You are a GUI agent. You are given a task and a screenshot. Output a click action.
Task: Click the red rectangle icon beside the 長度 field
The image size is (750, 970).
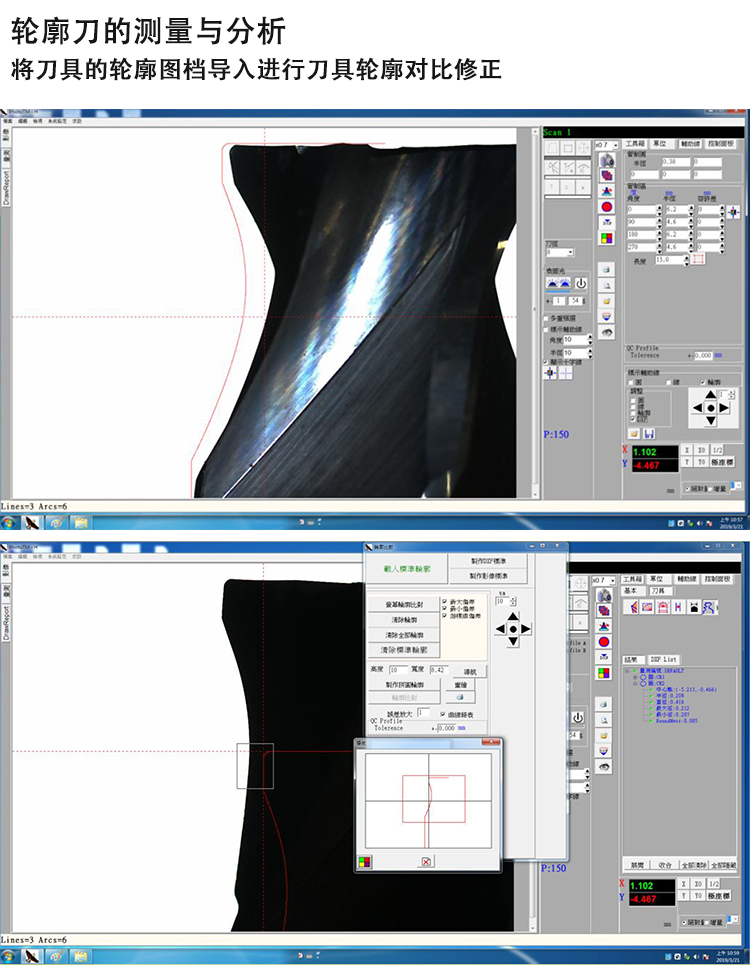(x=698, y=259)
